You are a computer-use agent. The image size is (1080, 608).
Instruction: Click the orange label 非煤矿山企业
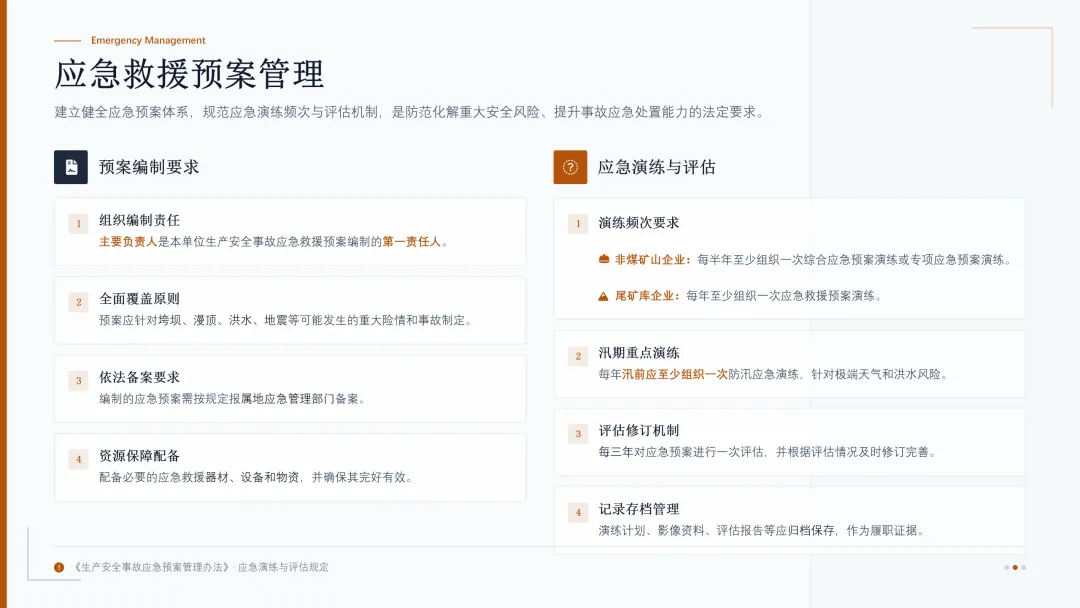point(652,260)
